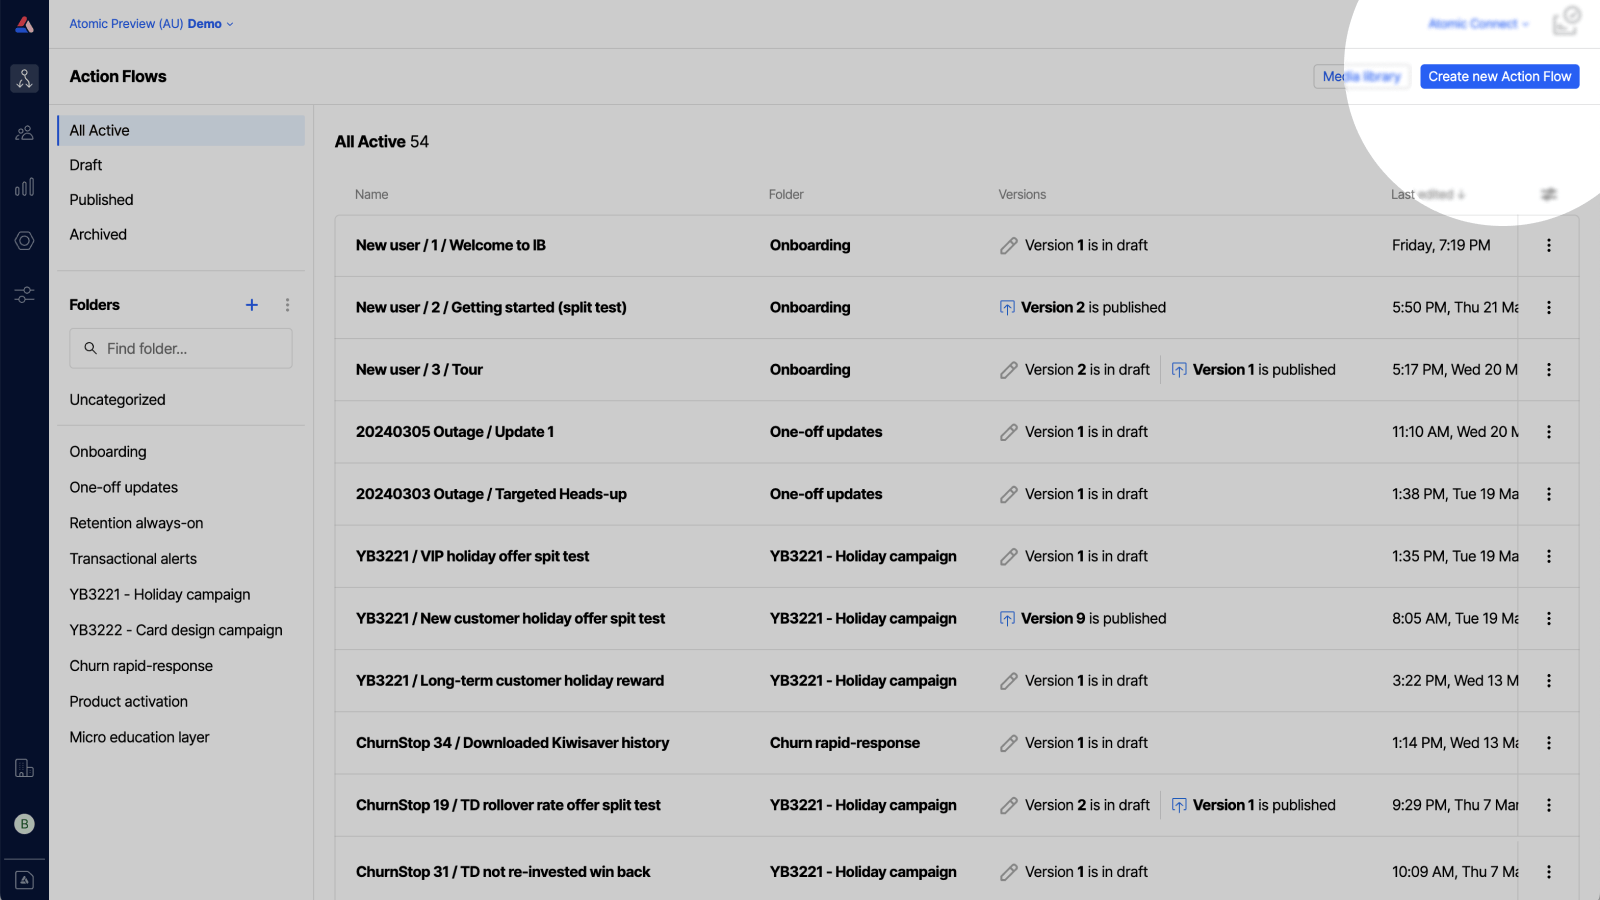Open row menu for New customer holiday offer
The height and width of the screenshot is (900, 1600).
[1549, 619]
